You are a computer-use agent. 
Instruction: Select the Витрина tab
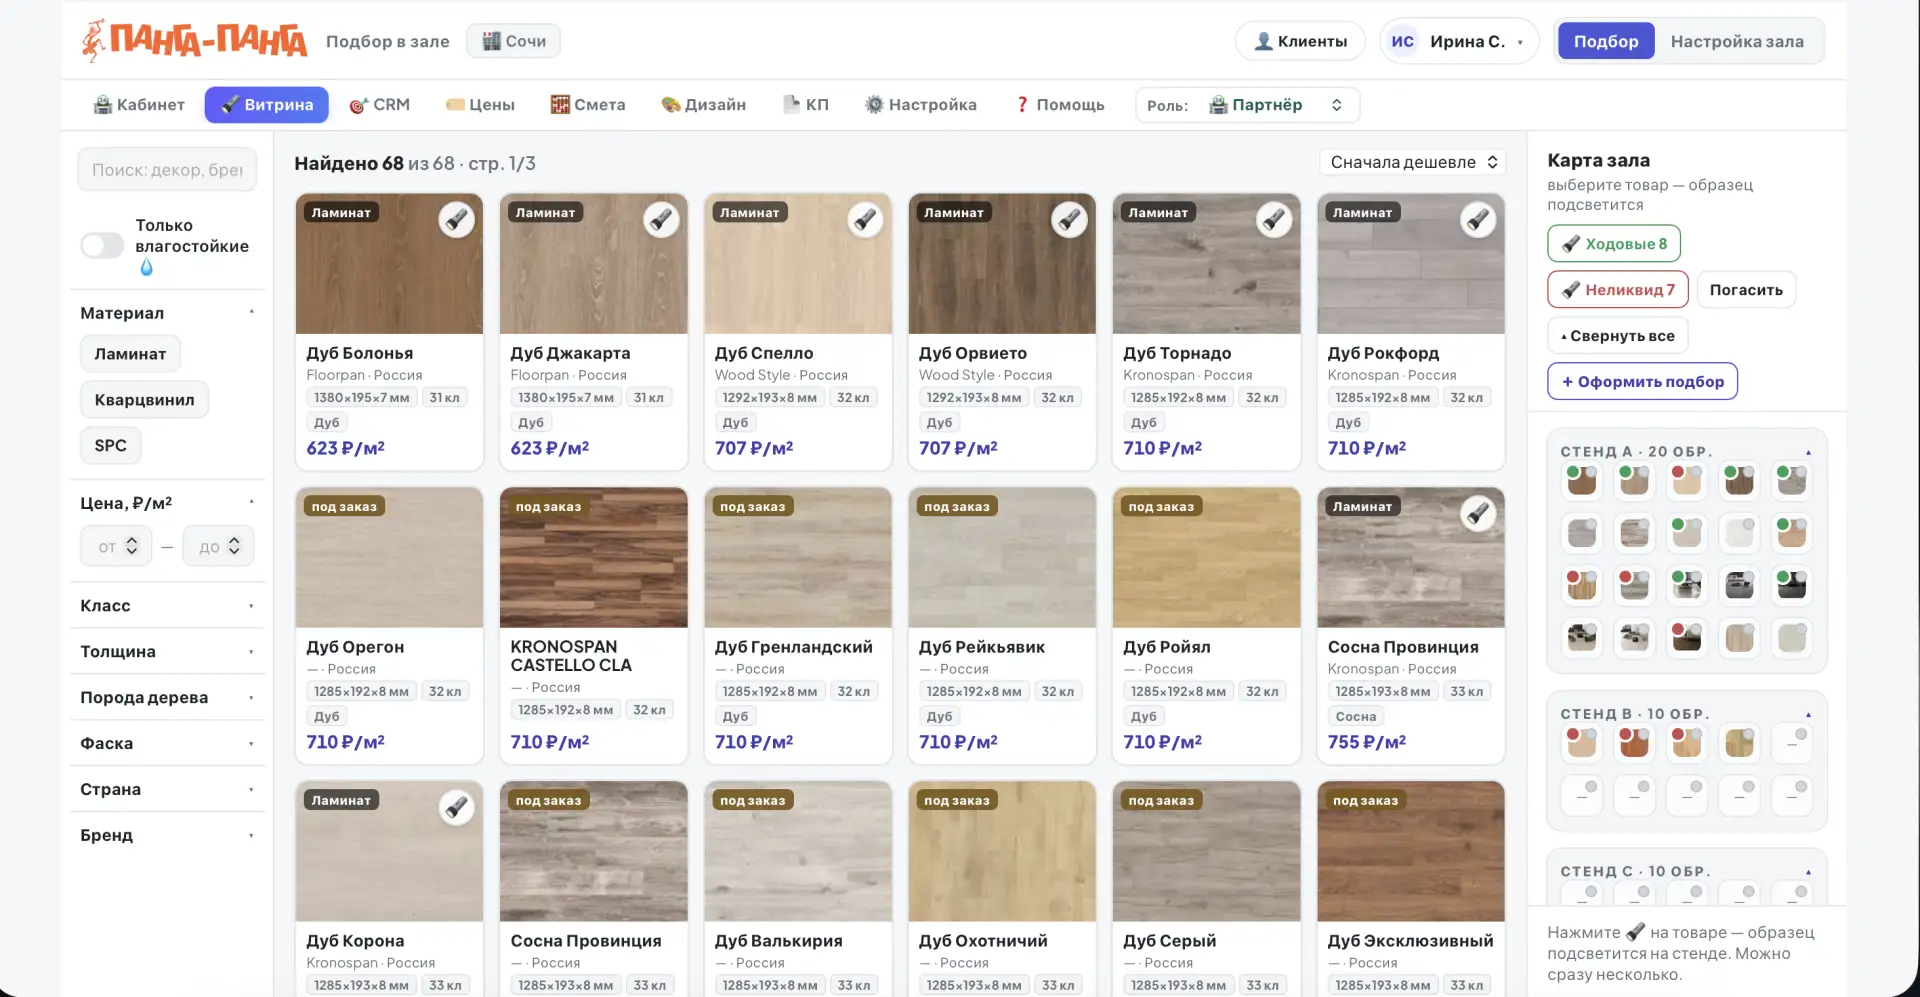pyautogui.click(x=267, y=105)
